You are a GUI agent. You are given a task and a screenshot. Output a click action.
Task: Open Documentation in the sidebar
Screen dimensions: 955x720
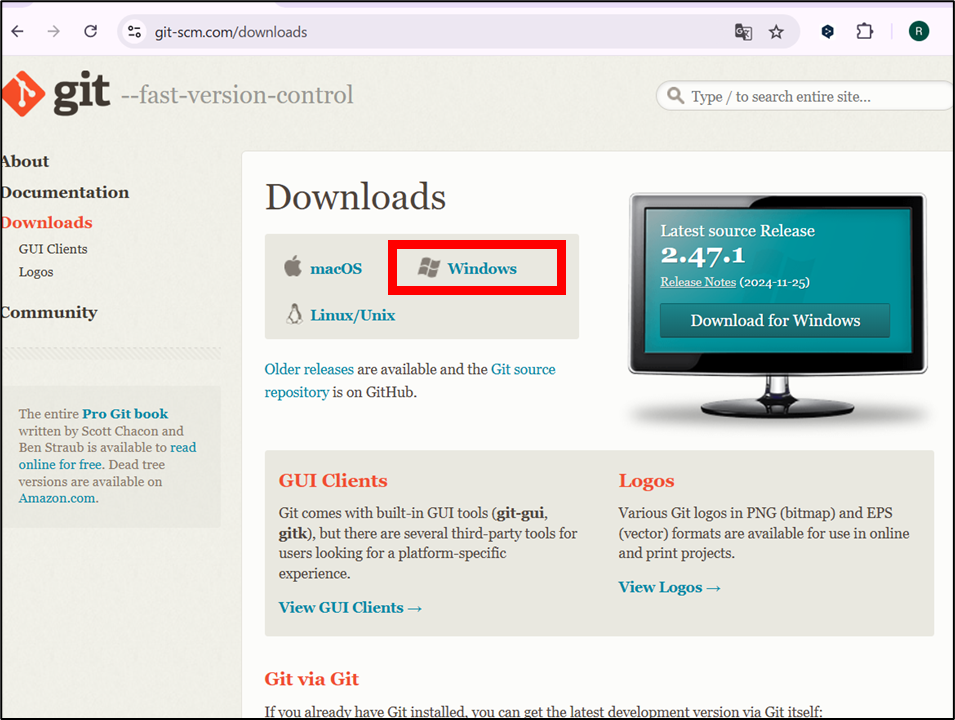point(65,192)
